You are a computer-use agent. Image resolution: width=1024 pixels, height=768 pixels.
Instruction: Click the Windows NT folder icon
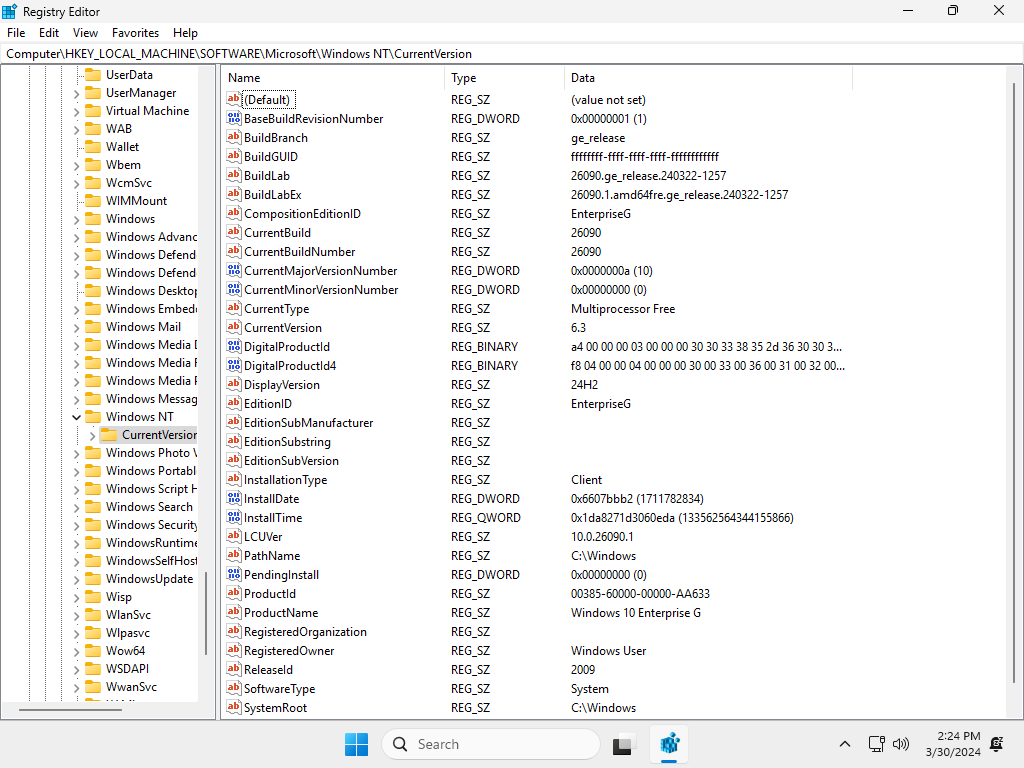tap(93, 417)
